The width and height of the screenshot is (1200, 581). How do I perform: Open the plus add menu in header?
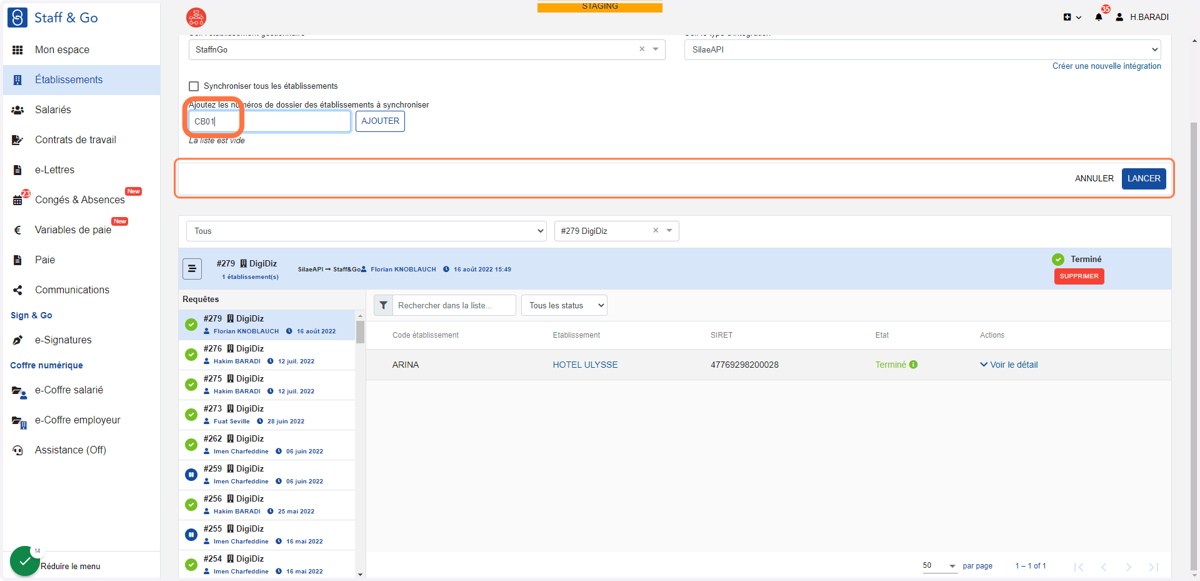coord(1072,17)
